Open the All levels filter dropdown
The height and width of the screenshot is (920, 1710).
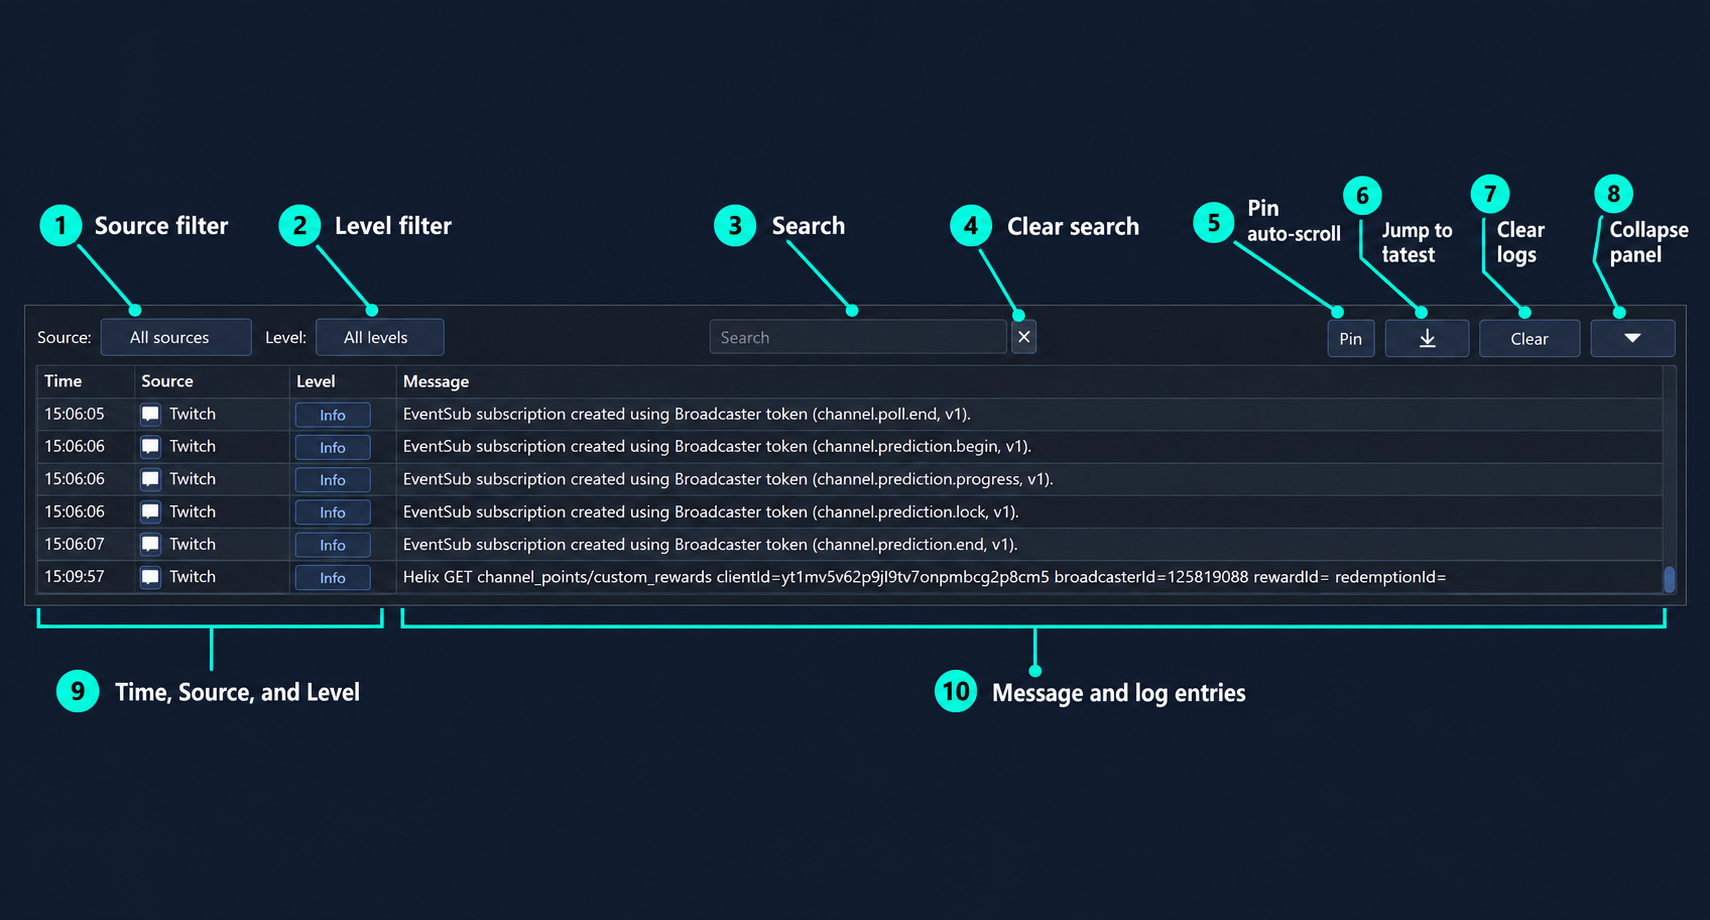380,337
